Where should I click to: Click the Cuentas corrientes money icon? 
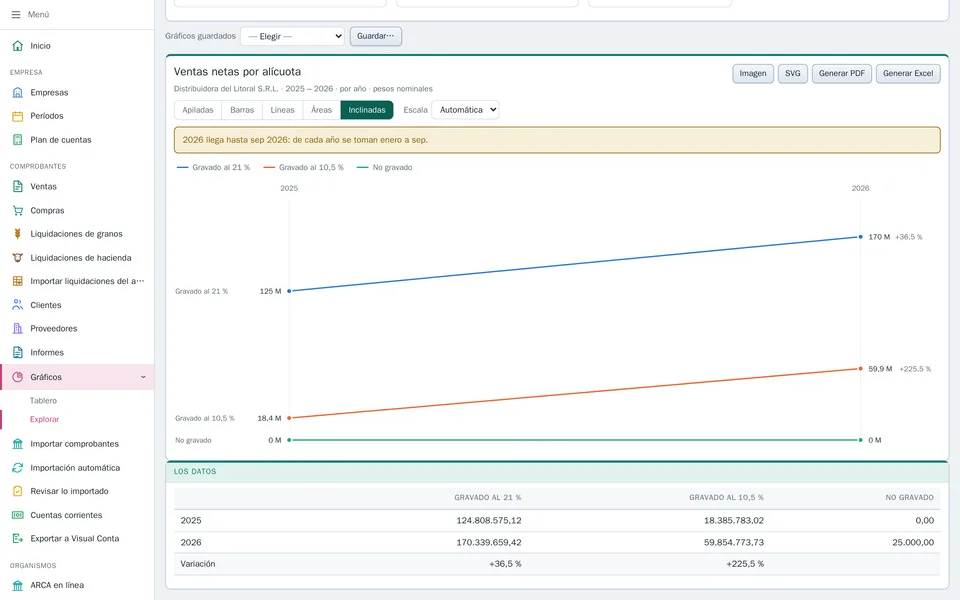point(18,515)
